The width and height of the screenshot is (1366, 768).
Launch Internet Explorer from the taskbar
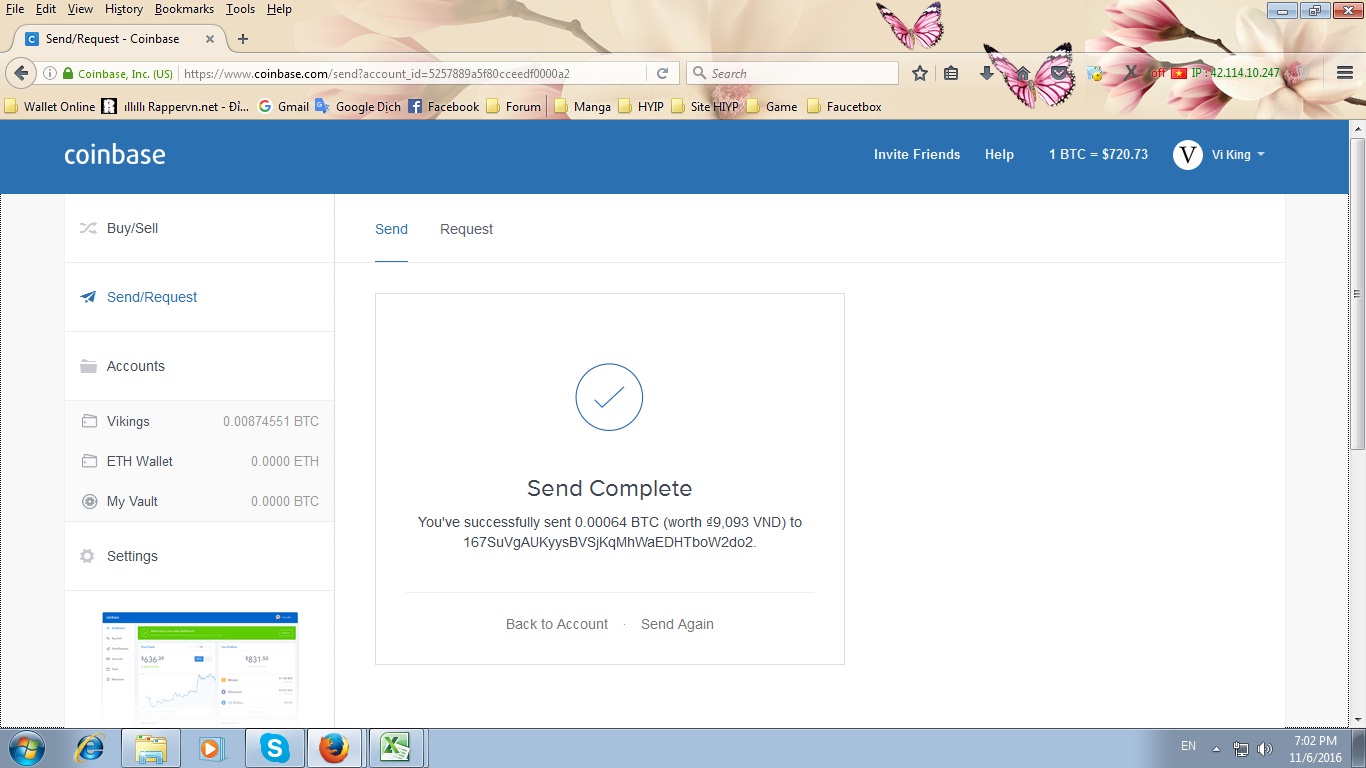click(90, 748)
